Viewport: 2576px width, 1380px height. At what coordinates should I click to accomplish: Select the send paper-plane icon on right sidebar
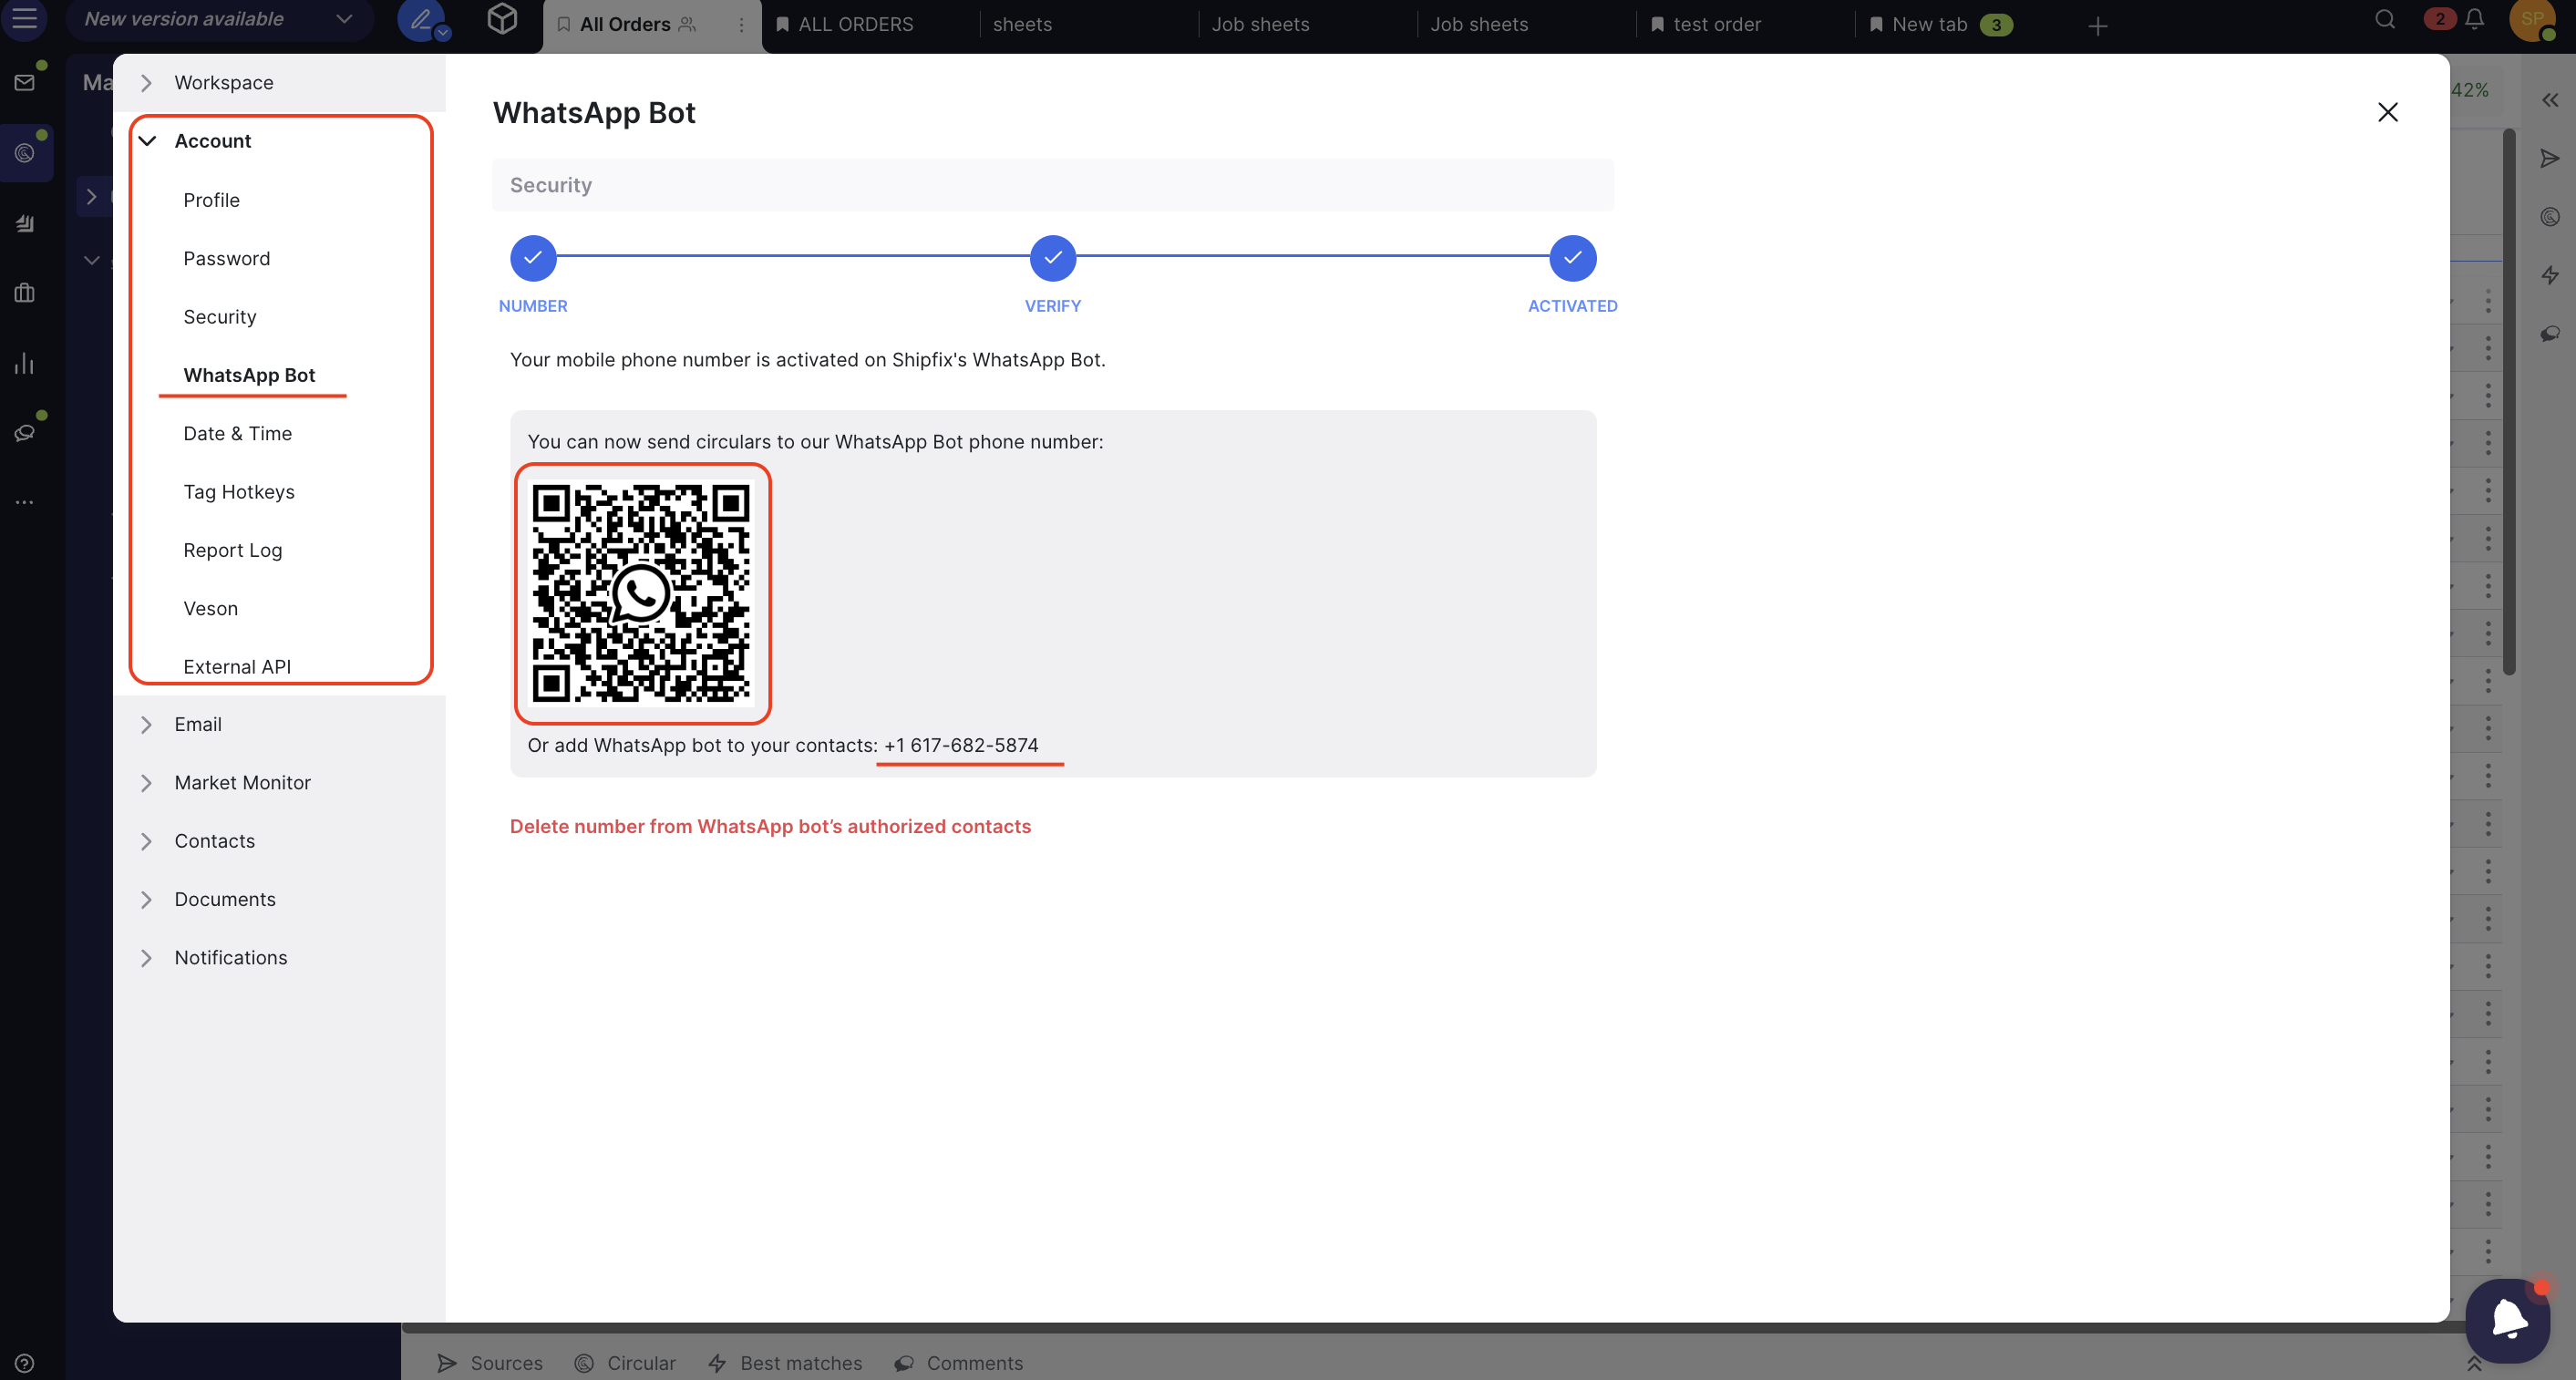[2551, 158]
